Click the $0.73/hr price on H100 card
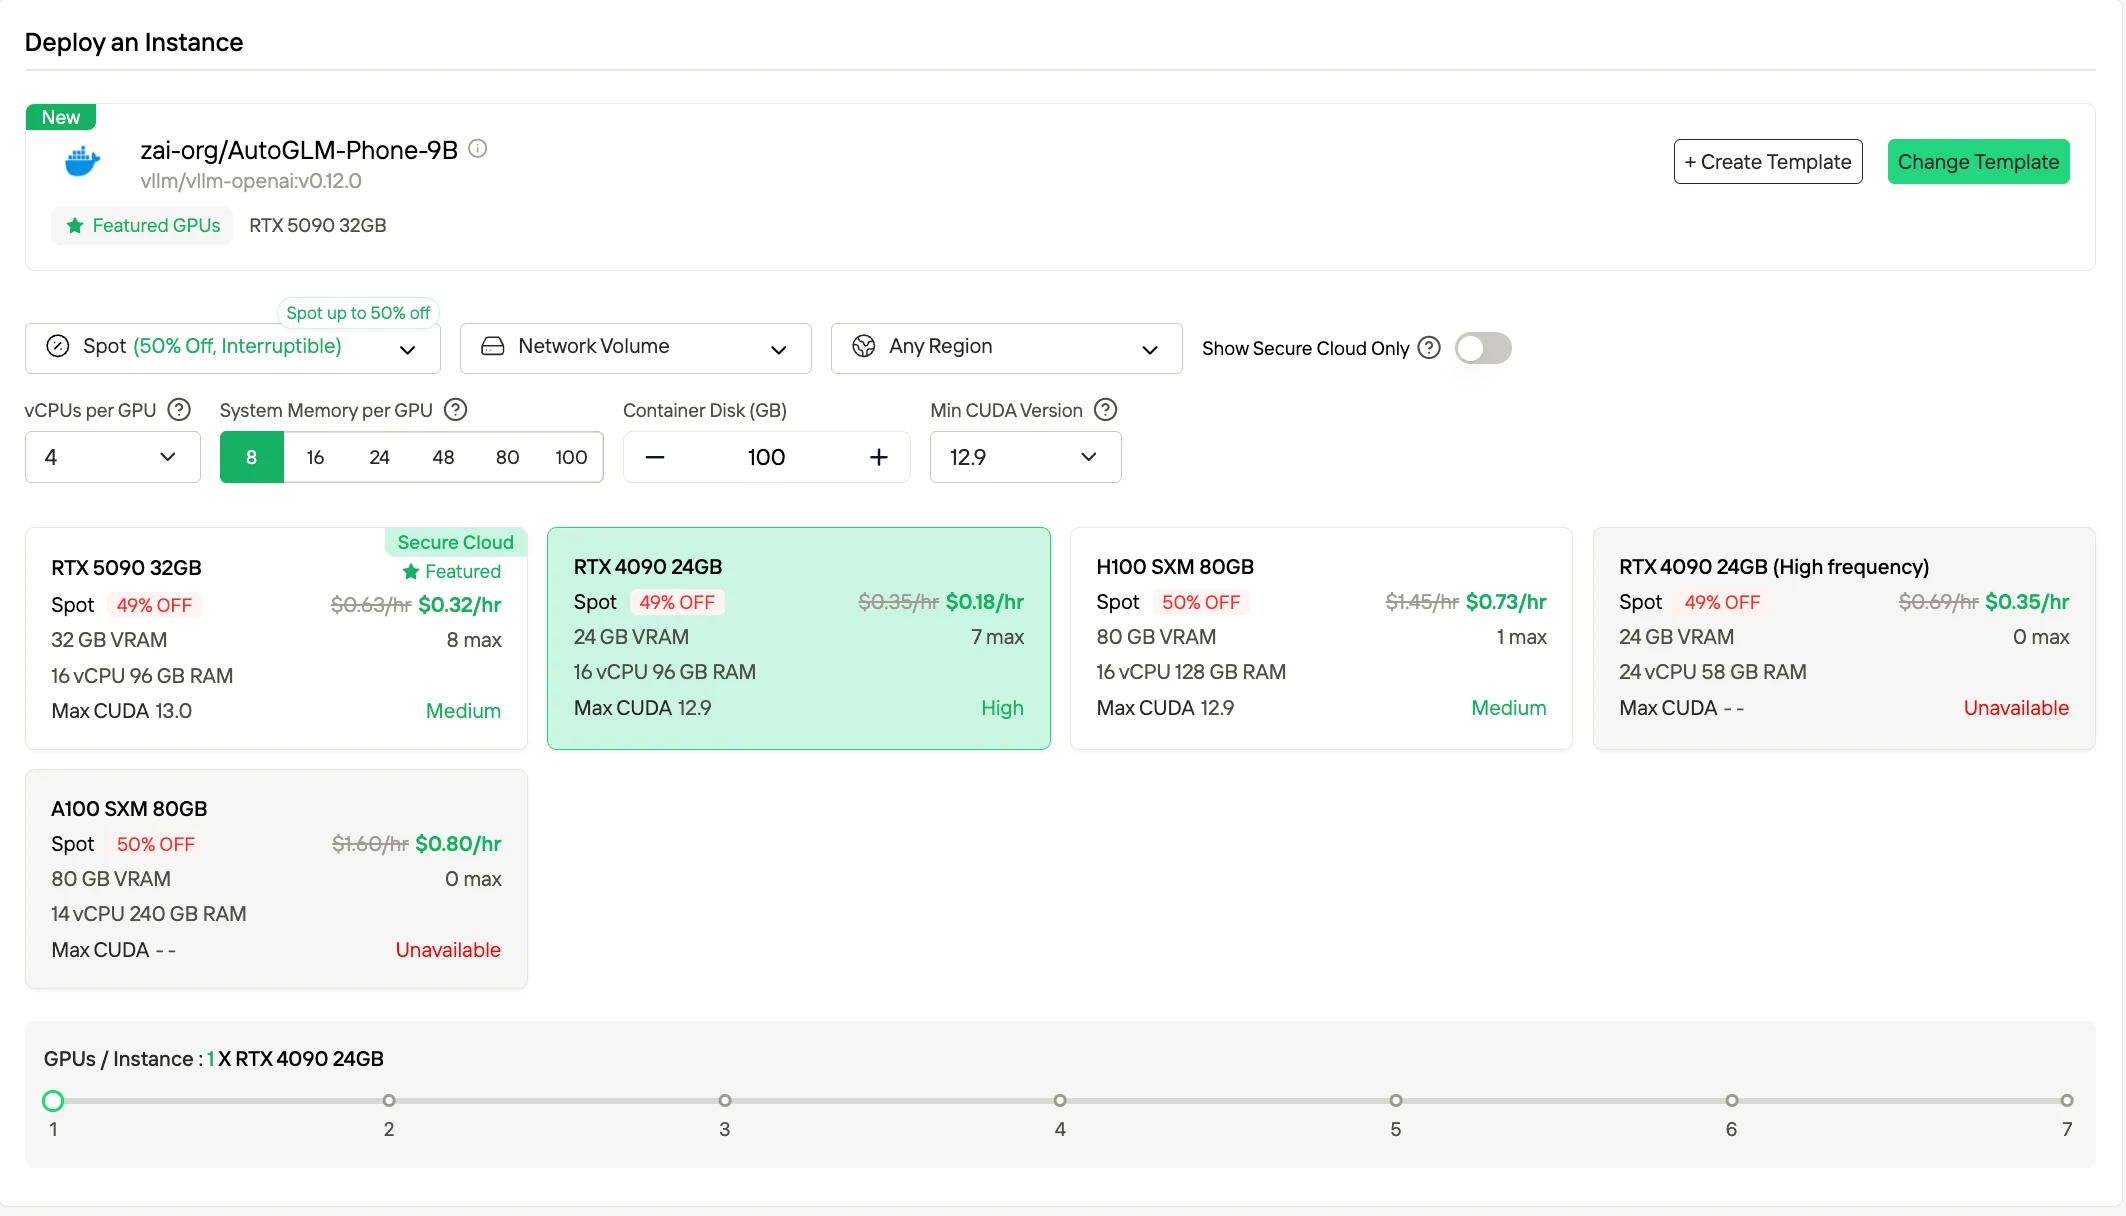Screen dimensions: 2126x1216 (x=1506, y=602)
